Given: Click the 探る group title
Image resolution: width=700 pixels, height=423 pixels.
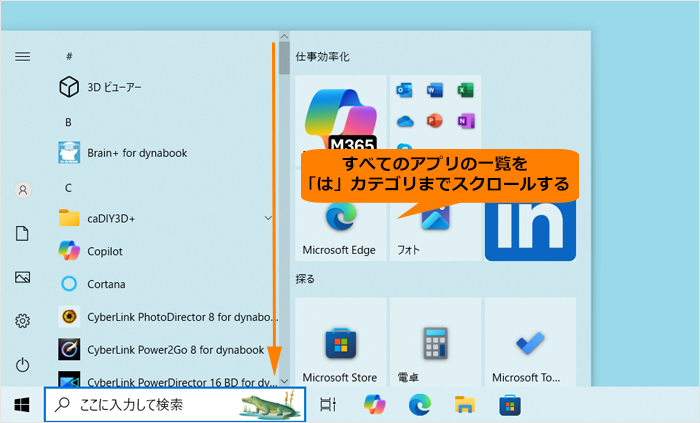Looking at the screenshot, I should (305, 279).
